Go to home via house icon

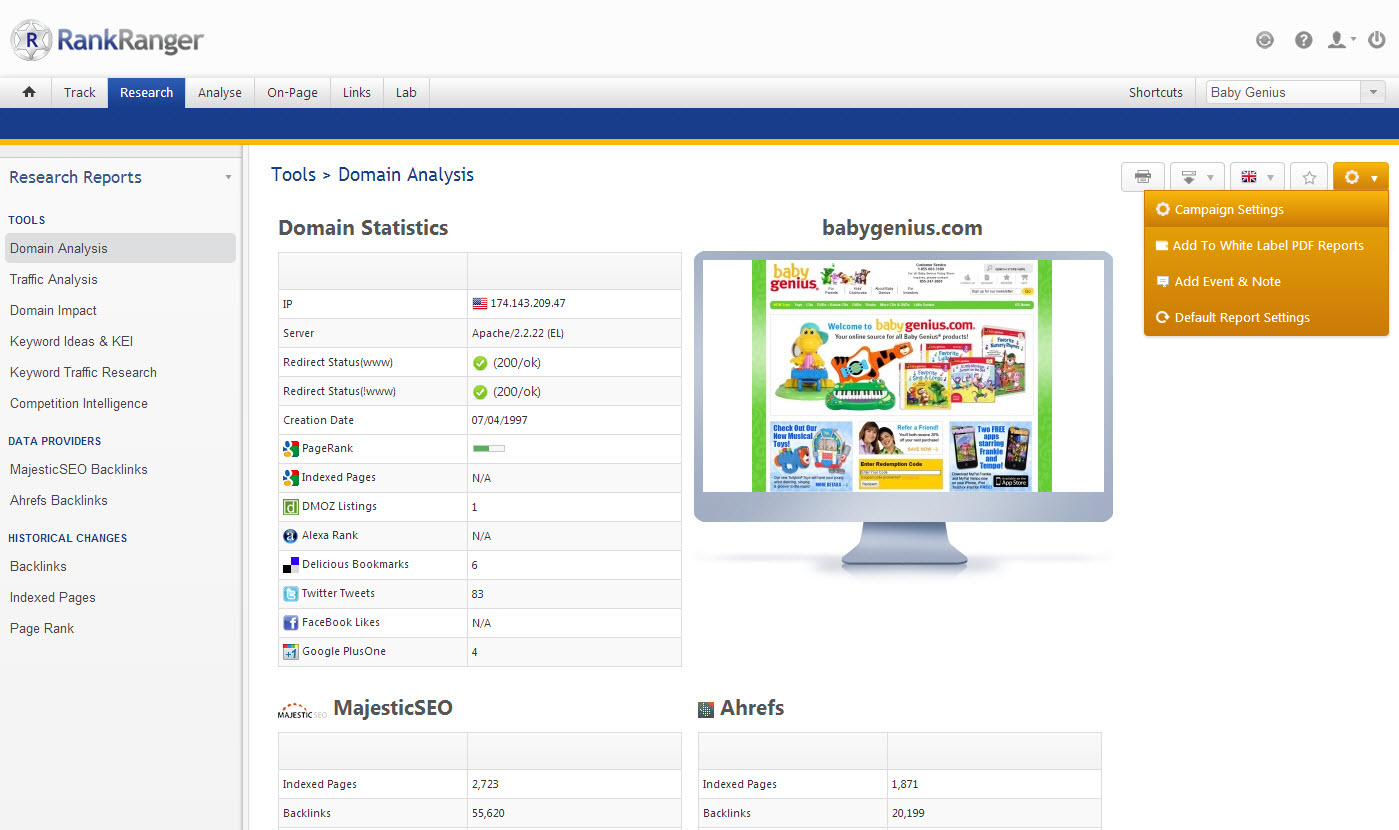29,92
